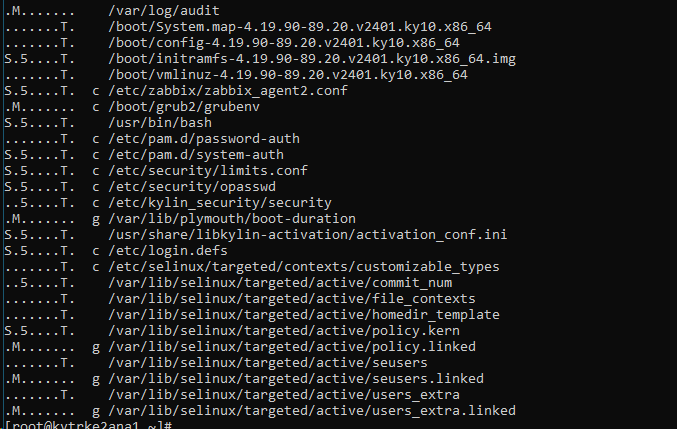This screenshot has height=429, width=677.
Task: Click /etc/security/limits.conf text
Action: (208, 170)
